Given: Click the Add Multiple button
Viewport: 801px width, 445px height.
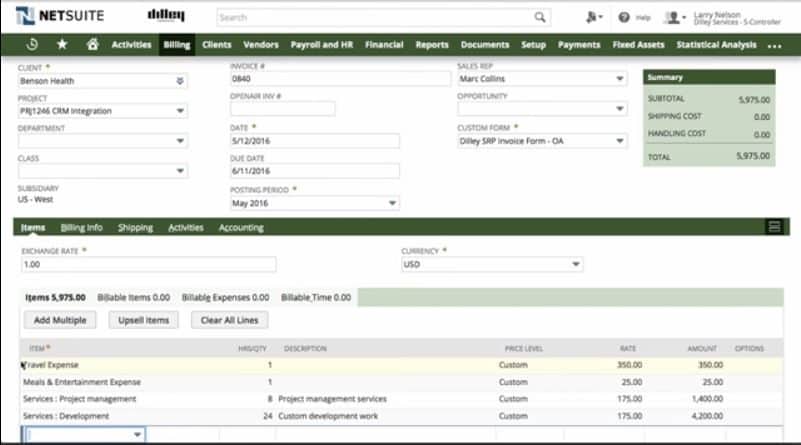Looking at the screenshot, I should click(60, 320).
